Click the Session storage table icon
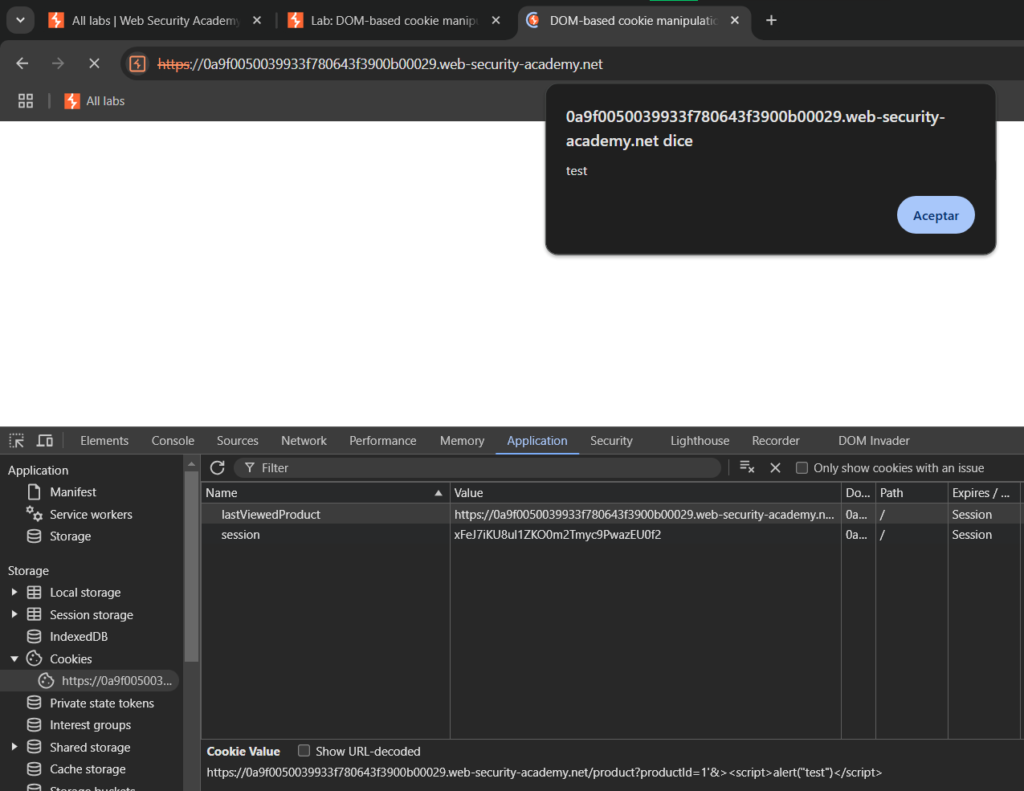 pos(34,614)
